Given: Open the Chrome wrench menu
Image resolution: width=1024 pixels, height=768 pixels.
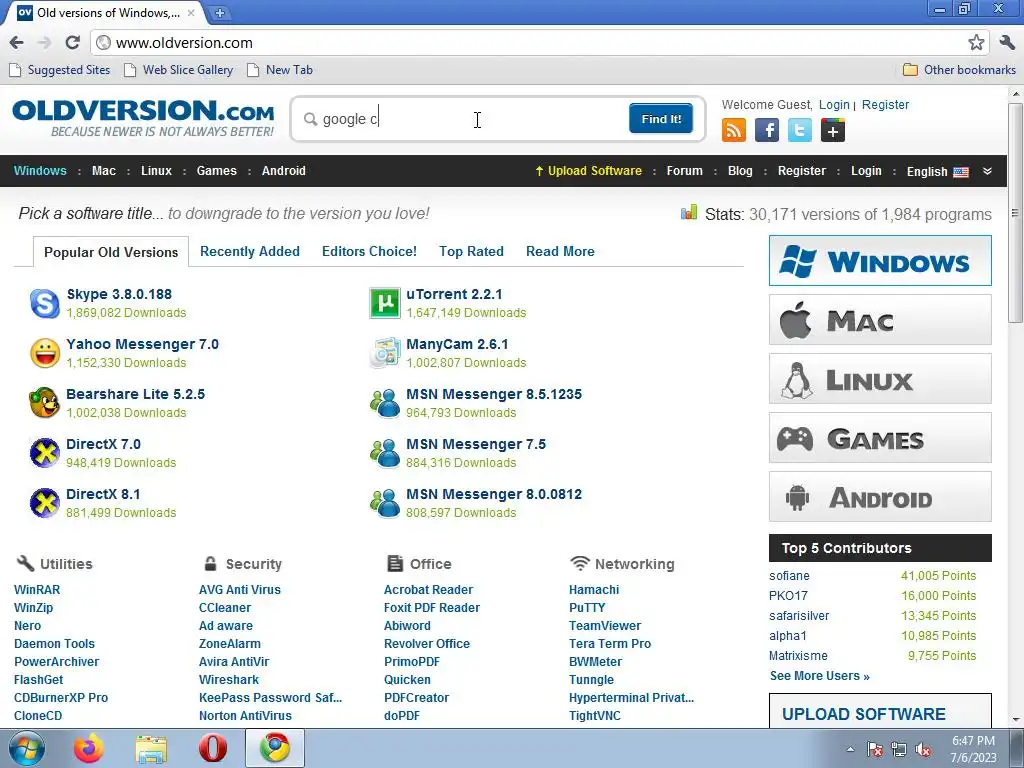Looking at the screenshot, I should pyautogui.click(x=1007, y=43).
